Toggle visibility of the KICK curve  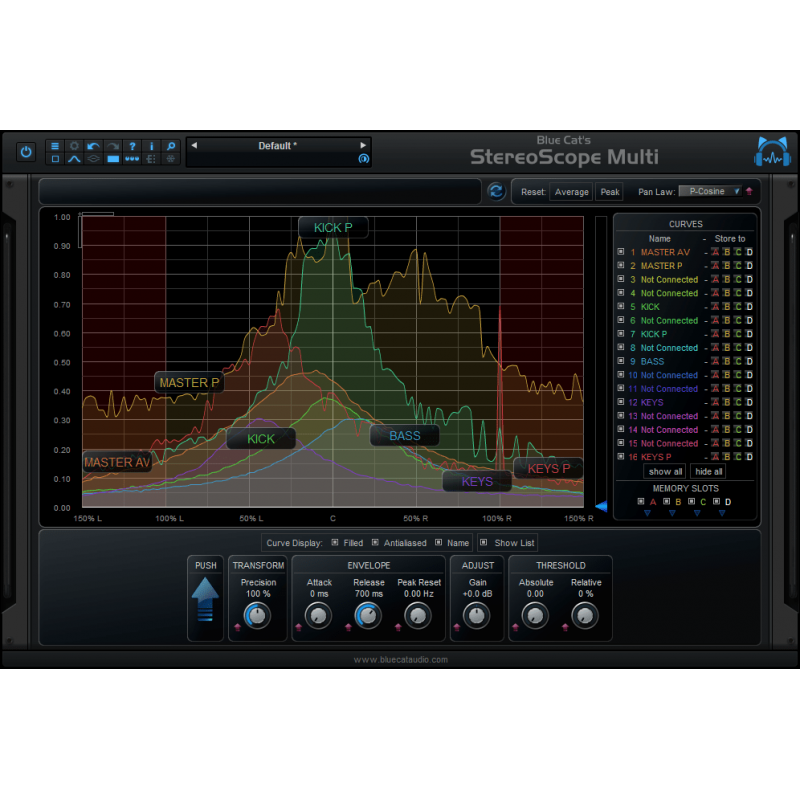pyautogui.click(x=620, y=306)
